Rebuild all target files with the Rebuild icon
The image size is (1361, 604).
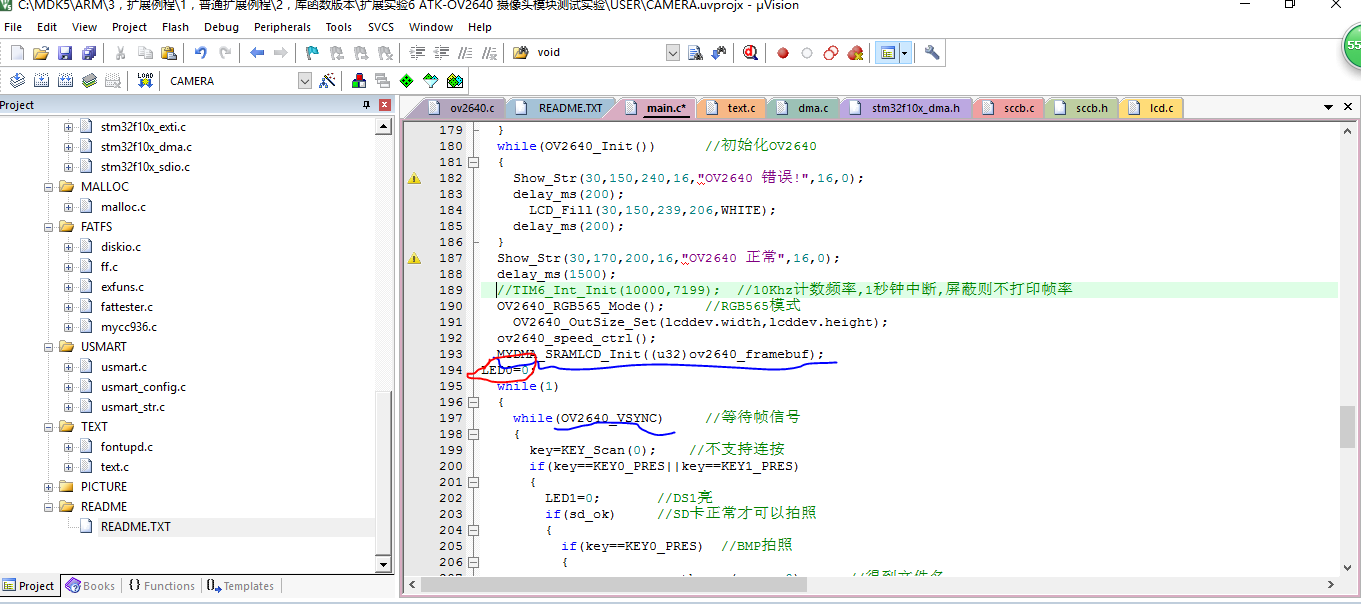click(65, 81)
